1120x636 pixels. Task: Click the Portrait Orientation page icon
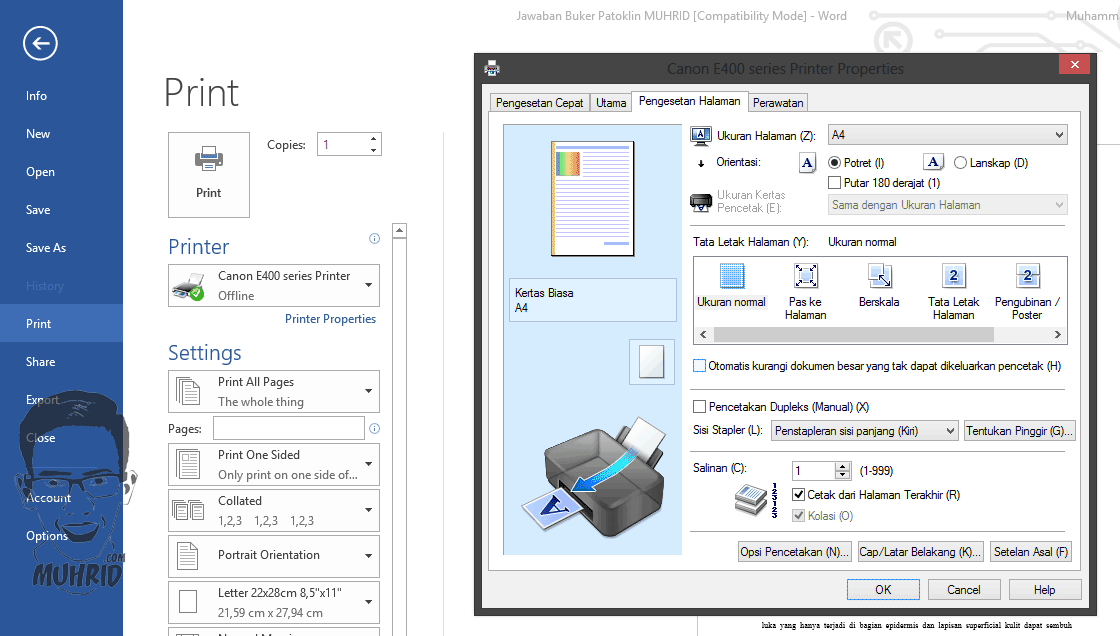[188, 556]
